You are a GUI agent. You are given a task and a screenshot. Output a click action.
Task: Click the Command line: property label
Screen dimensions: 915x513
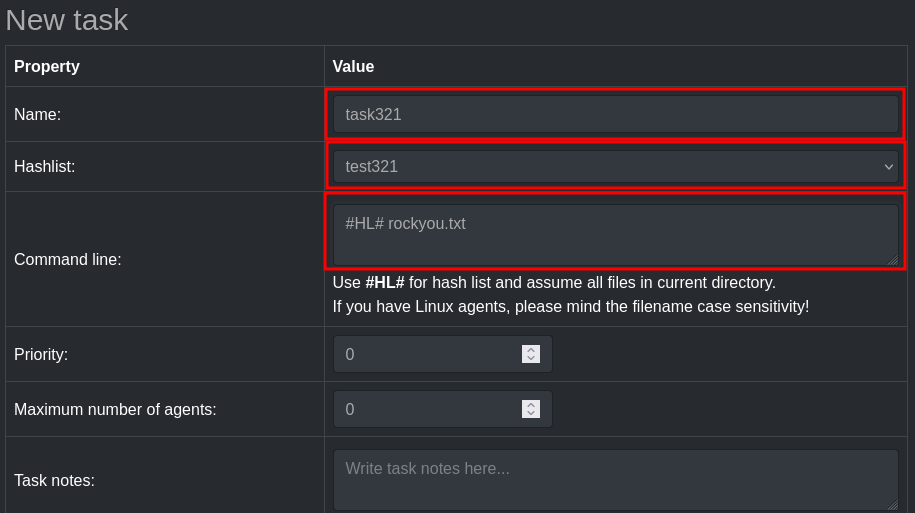coord(68,259)
